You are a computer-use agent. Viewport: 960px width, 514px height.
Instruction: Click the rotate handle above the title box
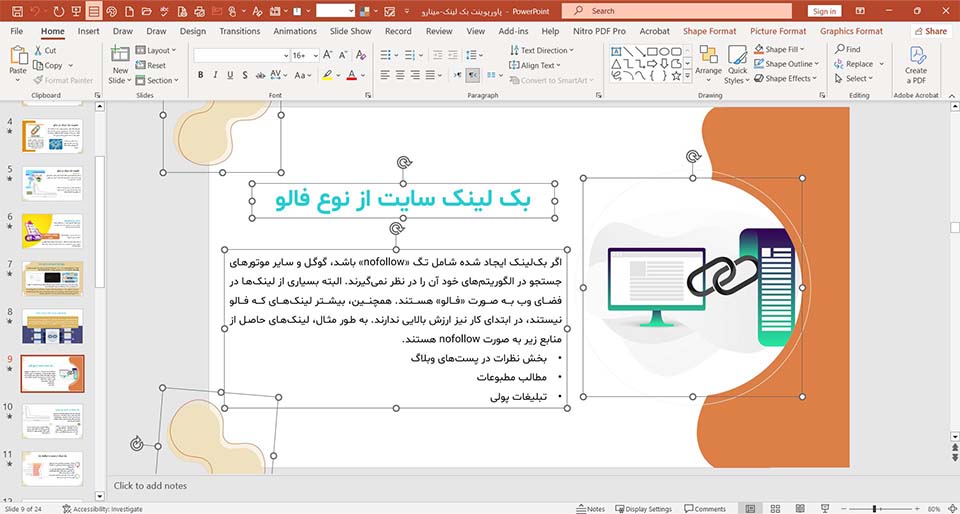coord(404,163)
